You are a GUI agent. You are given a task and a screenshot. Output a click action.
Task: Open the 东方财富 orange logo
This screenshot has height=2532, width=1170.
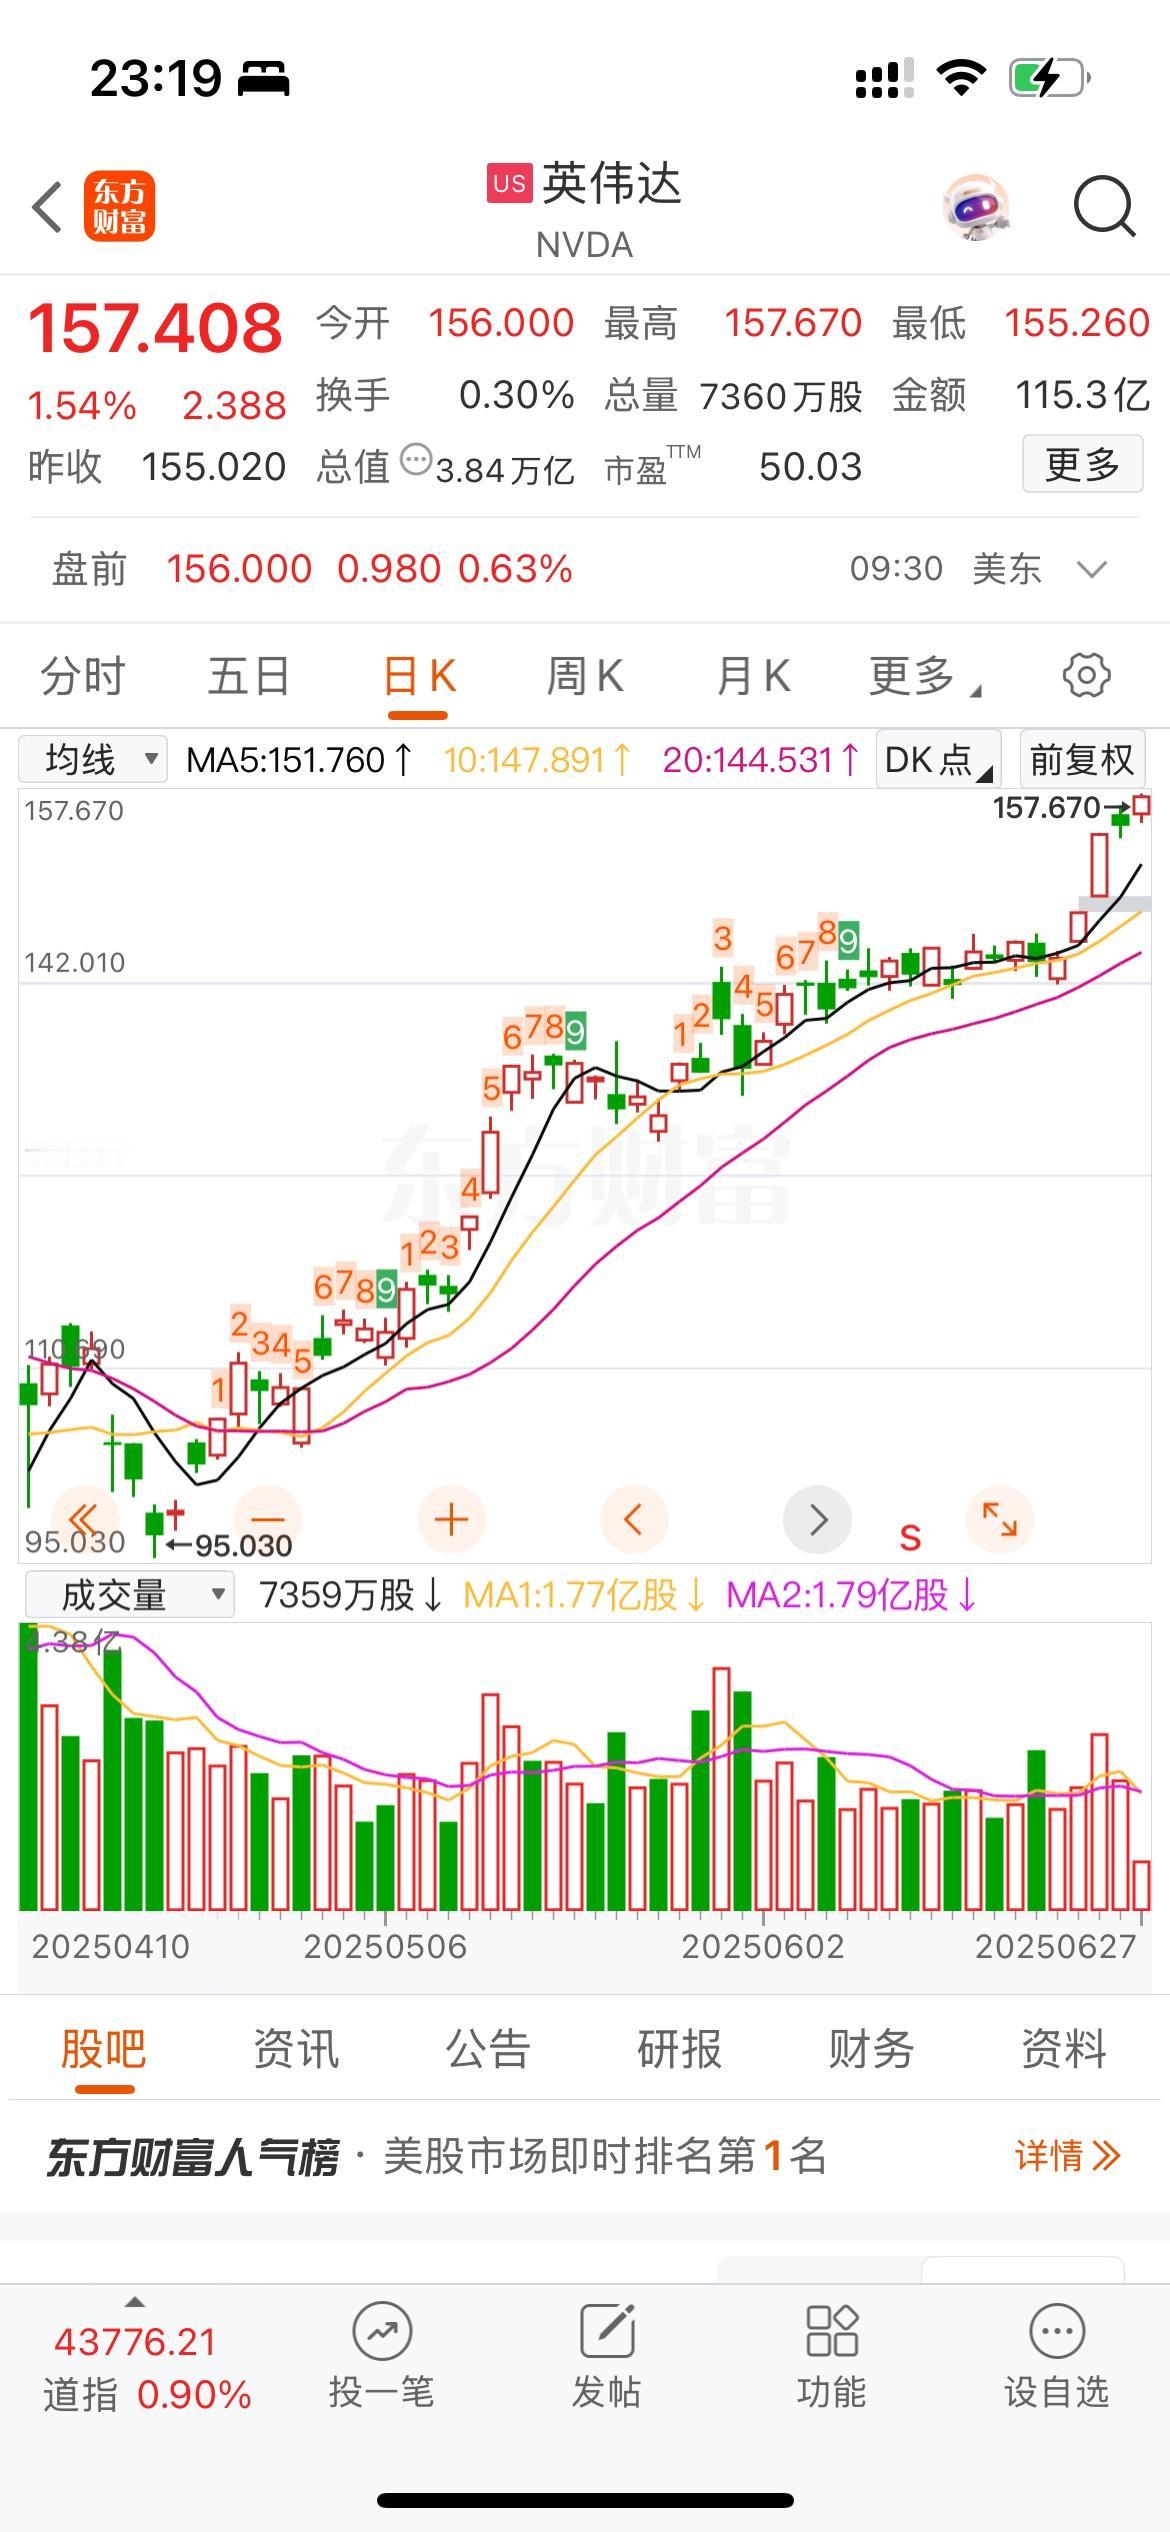coord(120,207)
